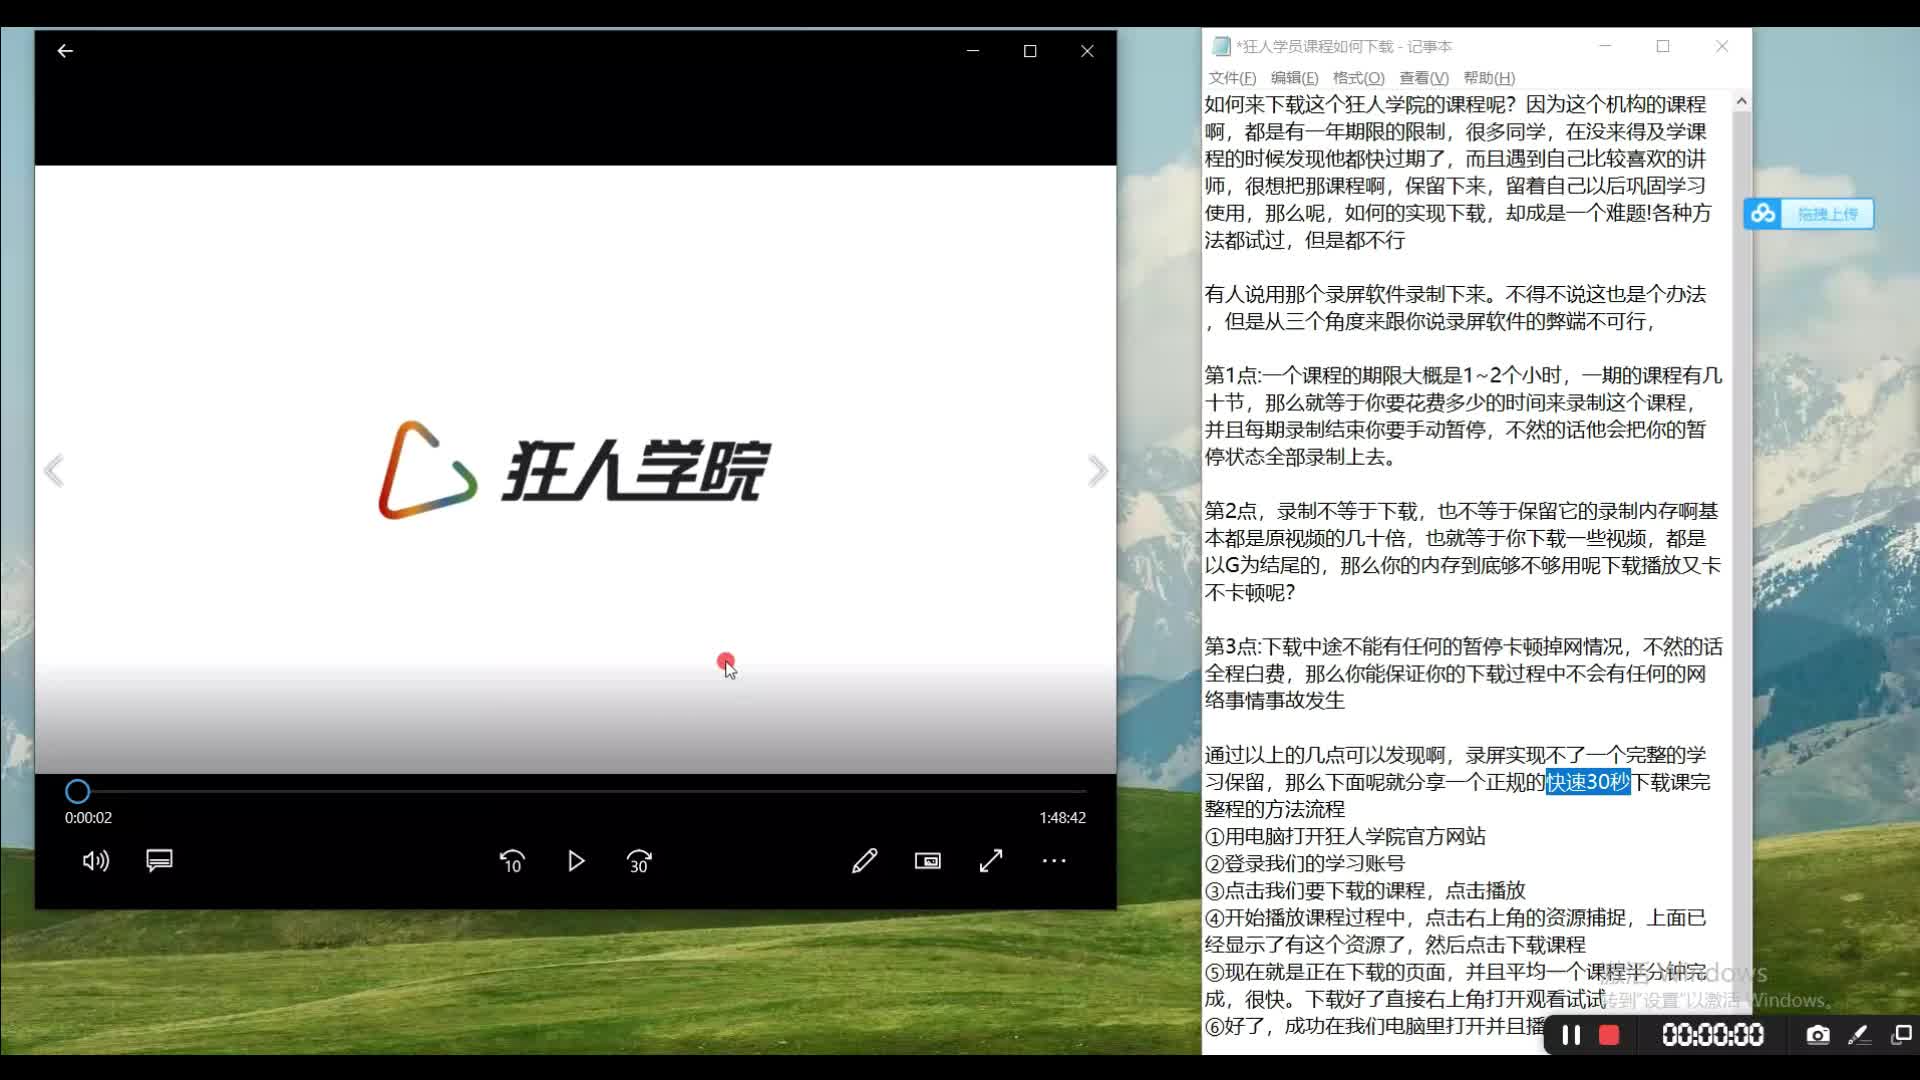Maximize the video player window
Image resolution: width=1920 pixels, height=1080 pixels.
(x=1030, y=51)
